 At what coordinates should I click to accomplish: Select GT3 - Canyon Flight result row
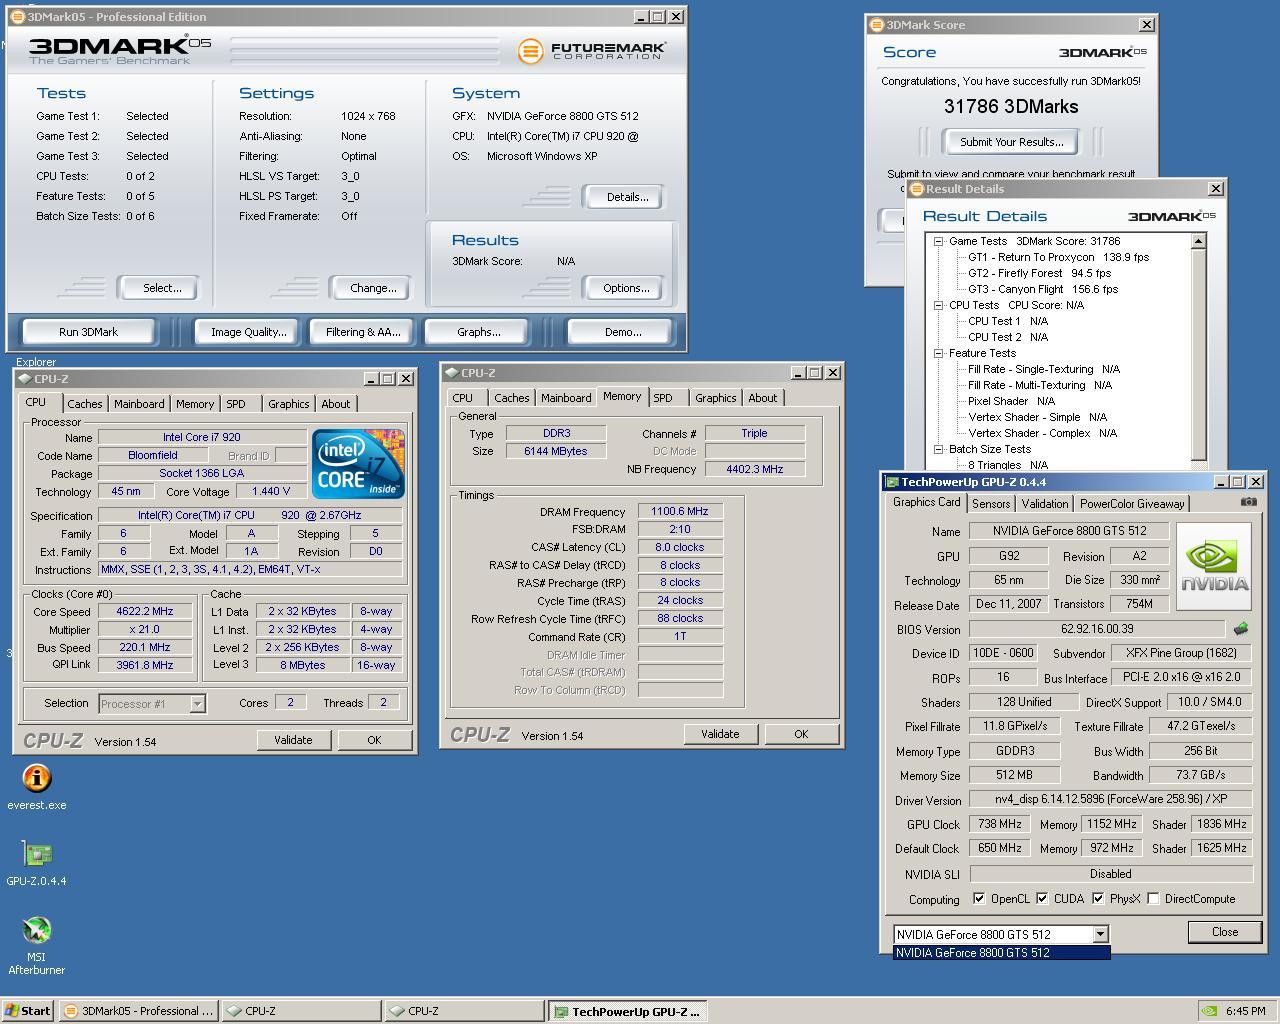(x=1043, y=289)
